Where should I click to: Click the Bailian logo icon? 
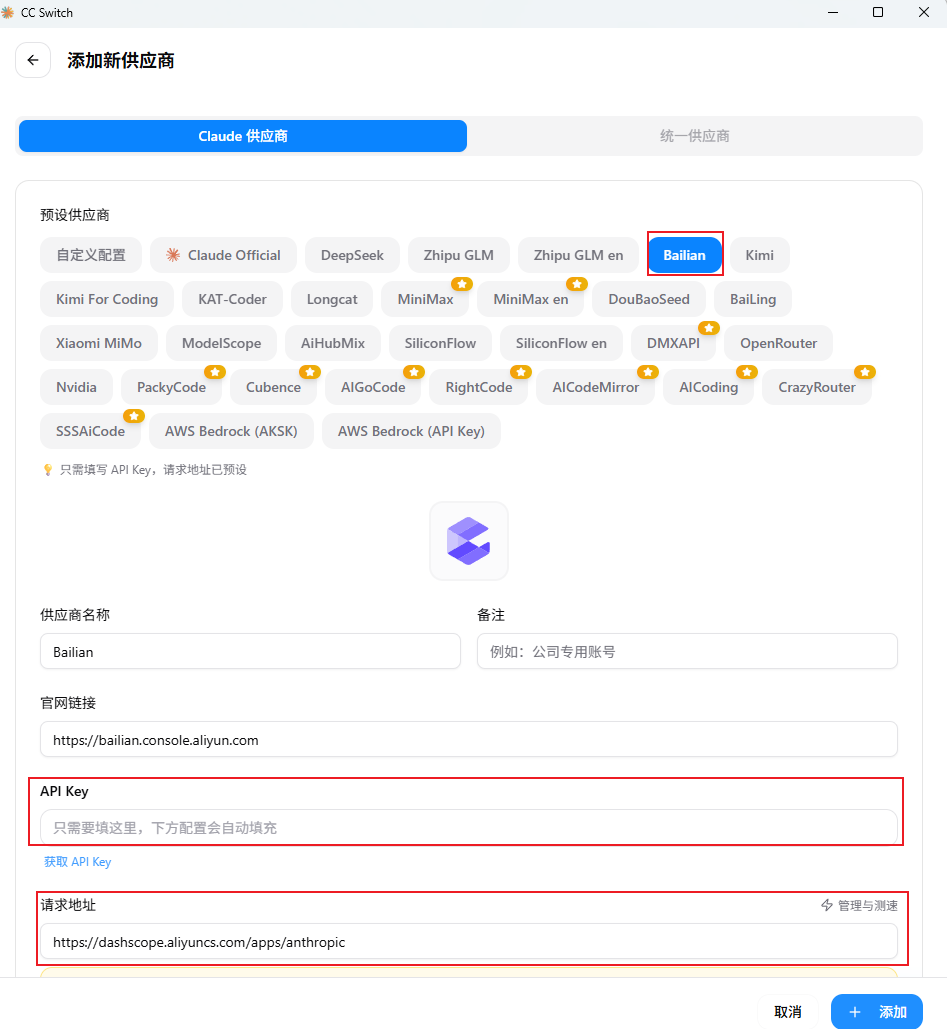pos(469,541)
